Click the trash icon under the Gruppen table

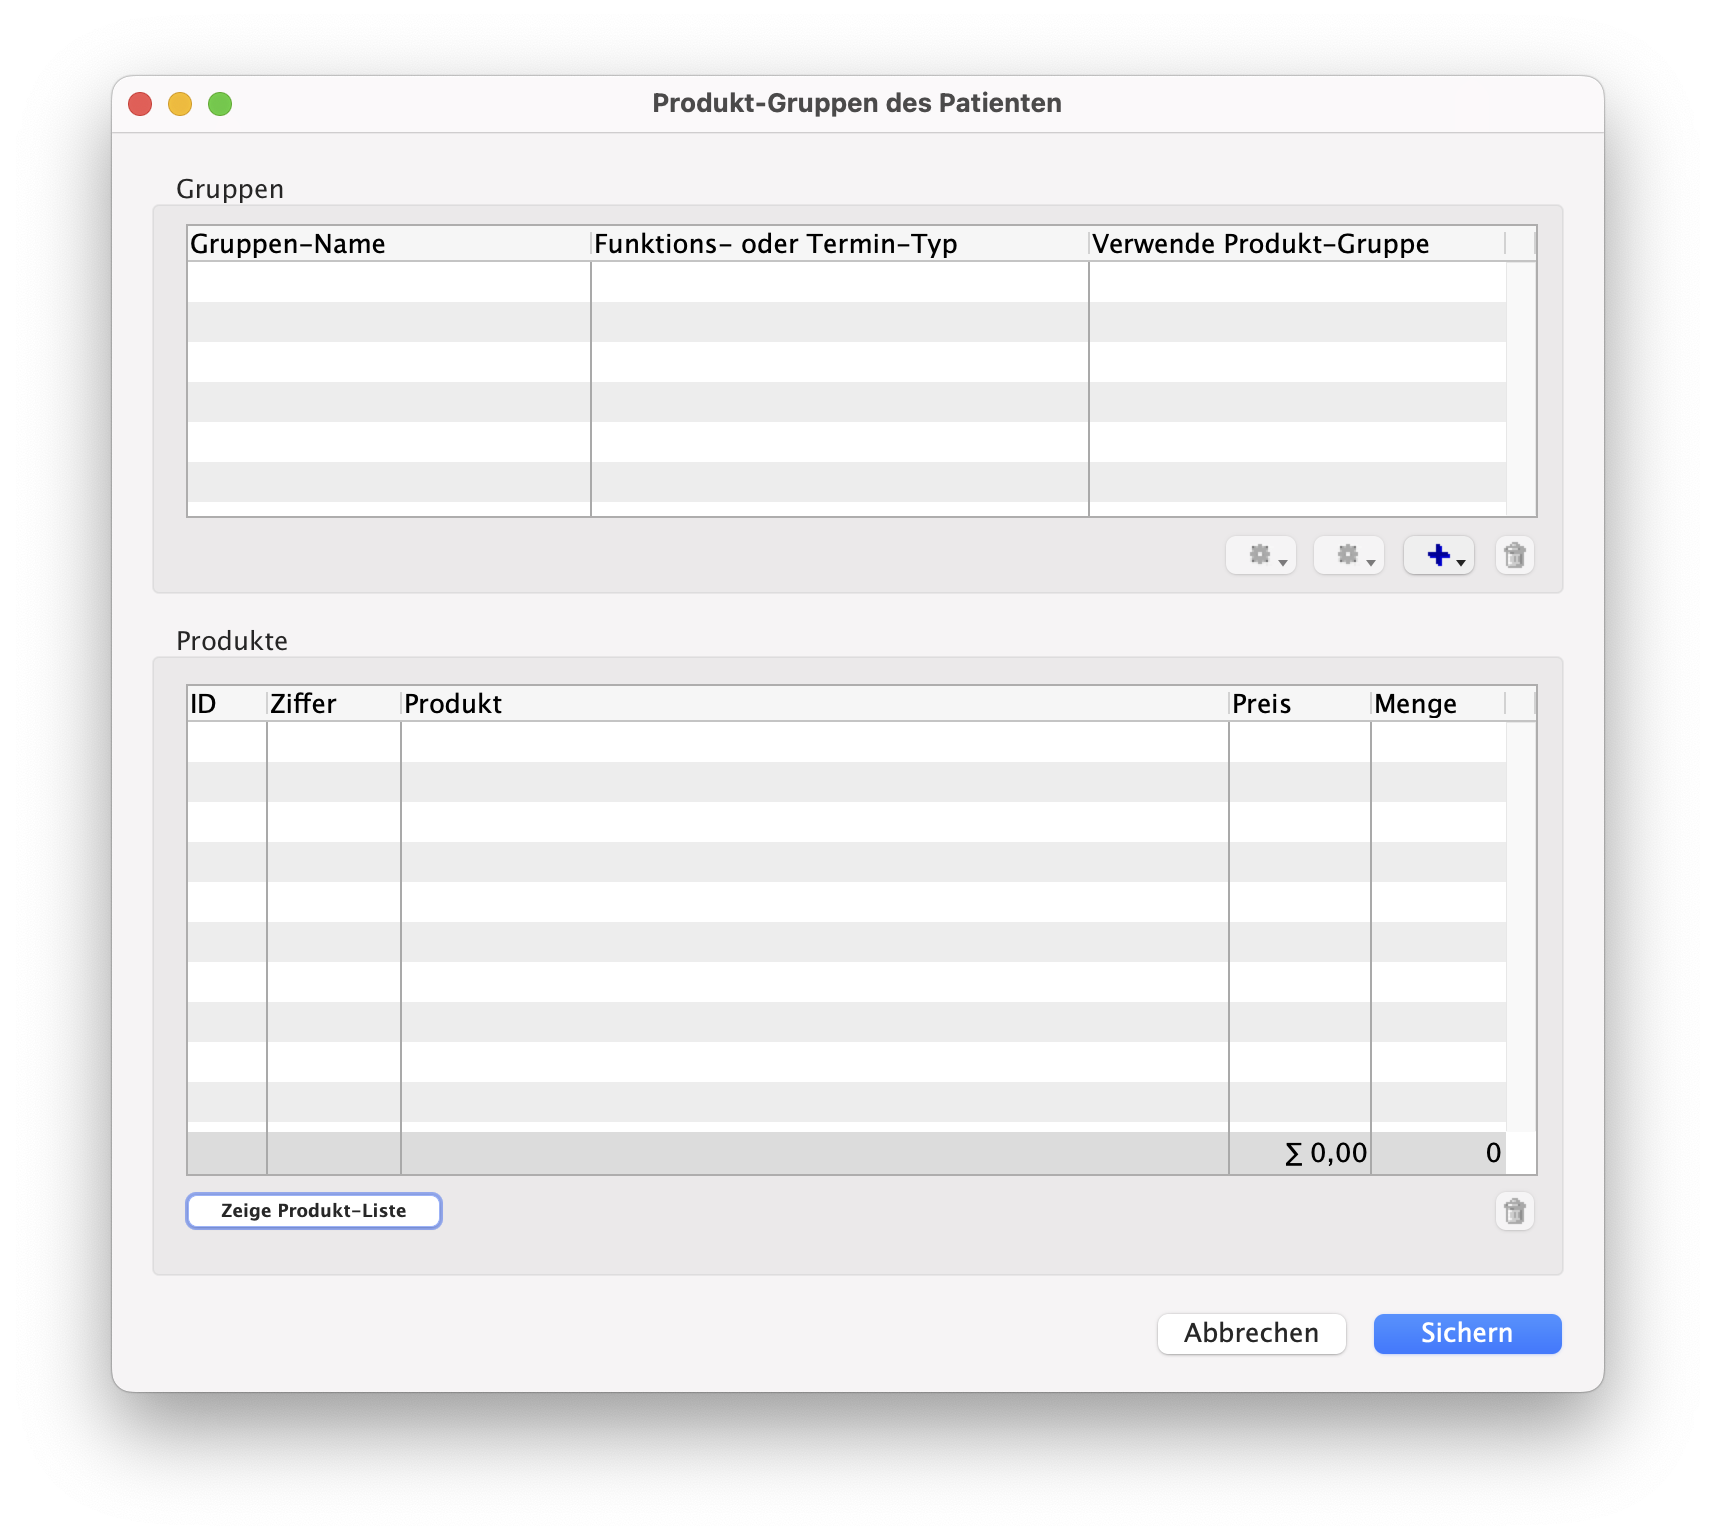tap(1514, 555)
